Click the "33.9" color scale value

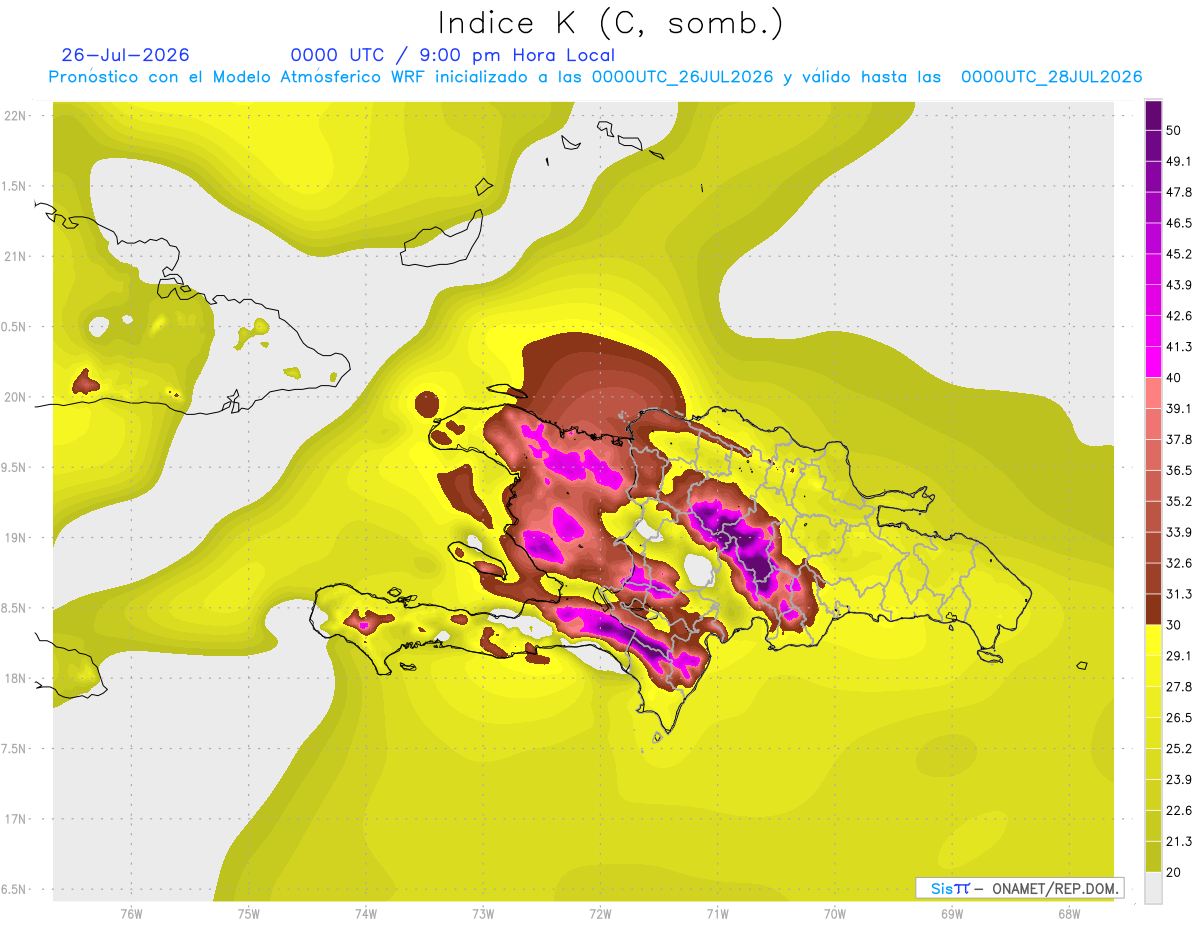pos(1179,532)
